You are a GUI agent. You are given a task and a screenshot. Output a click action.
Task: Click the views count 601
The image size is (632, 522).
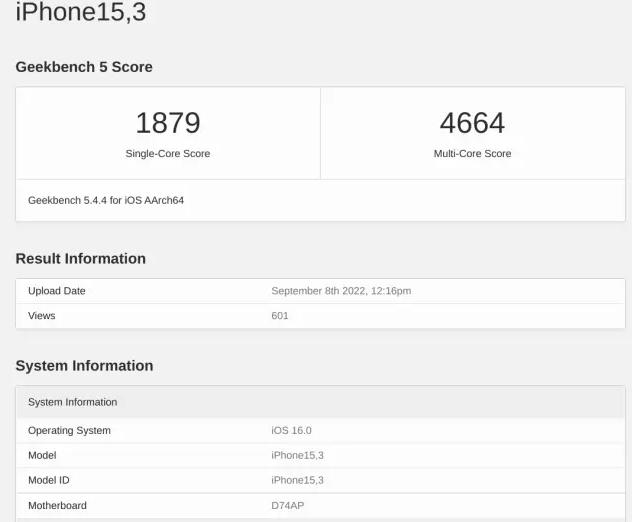[280, 316]
